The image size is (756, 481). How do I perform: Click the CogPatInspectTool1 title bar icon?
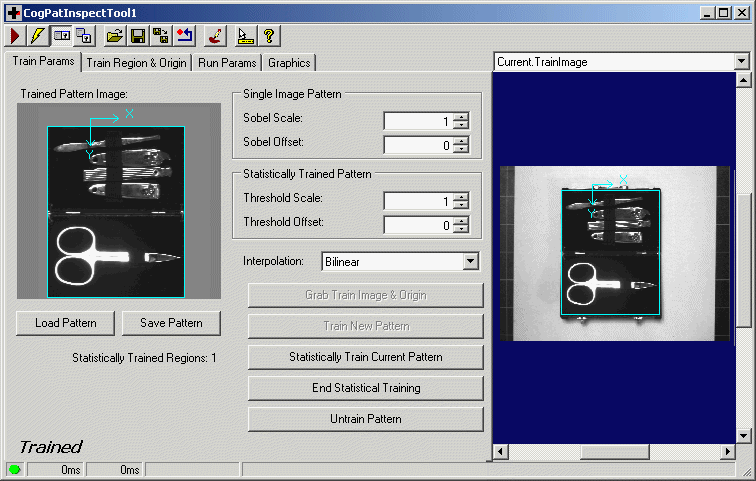pos(13,13)
